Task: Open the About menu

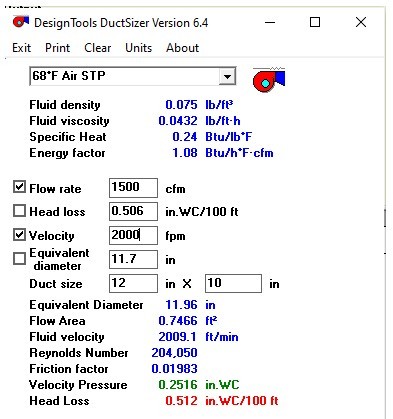Action: (182, 48)
